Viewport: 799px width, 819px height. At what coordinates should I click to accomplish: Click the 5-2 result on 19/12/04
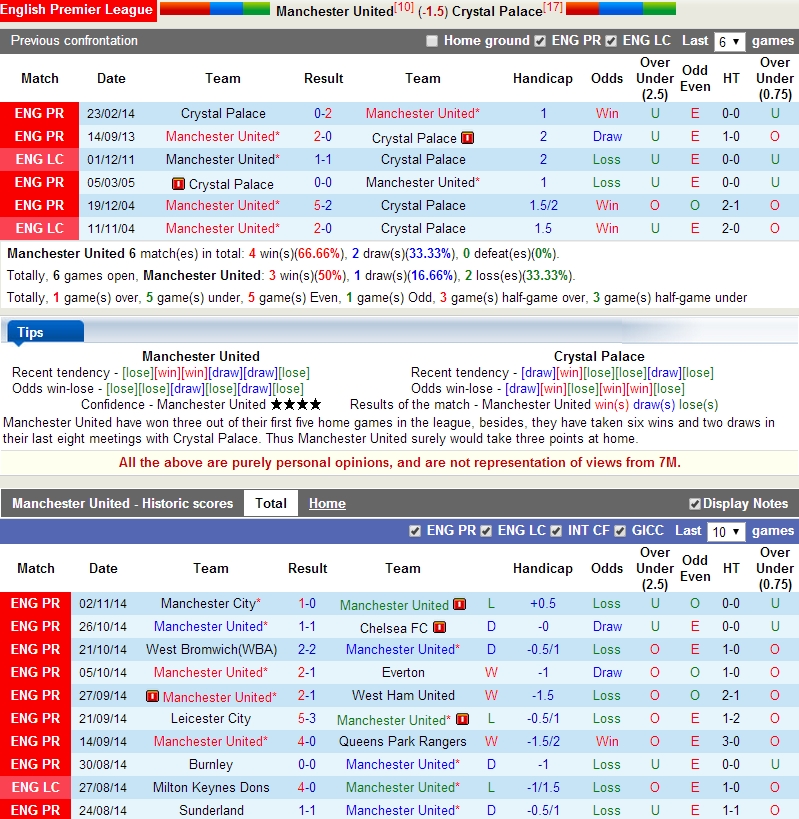pos(323,205)
